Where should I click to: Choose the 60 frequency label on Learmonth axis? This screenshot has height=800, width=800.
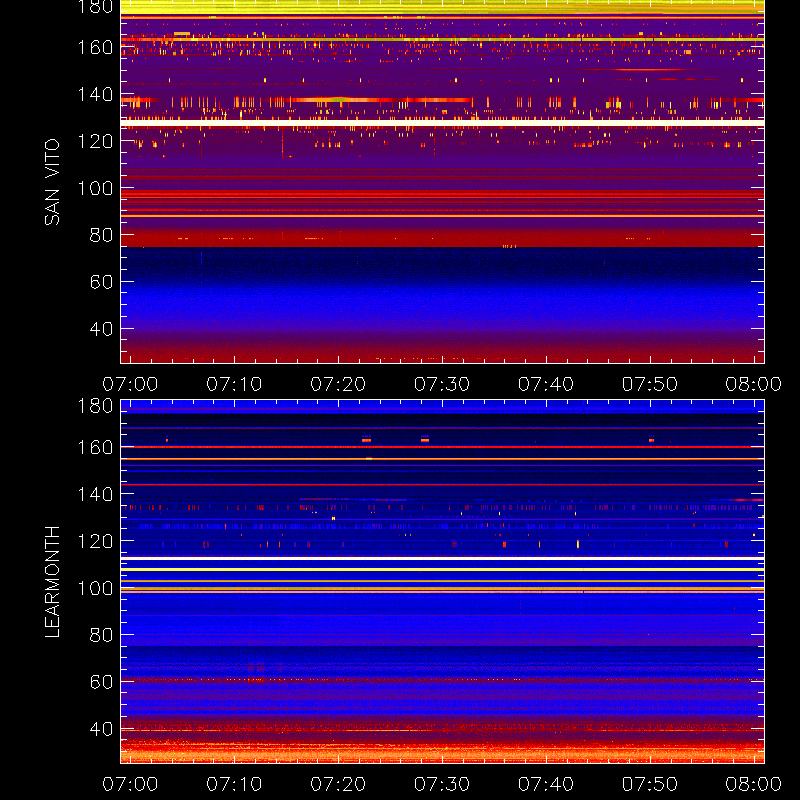tap(101, 682)
